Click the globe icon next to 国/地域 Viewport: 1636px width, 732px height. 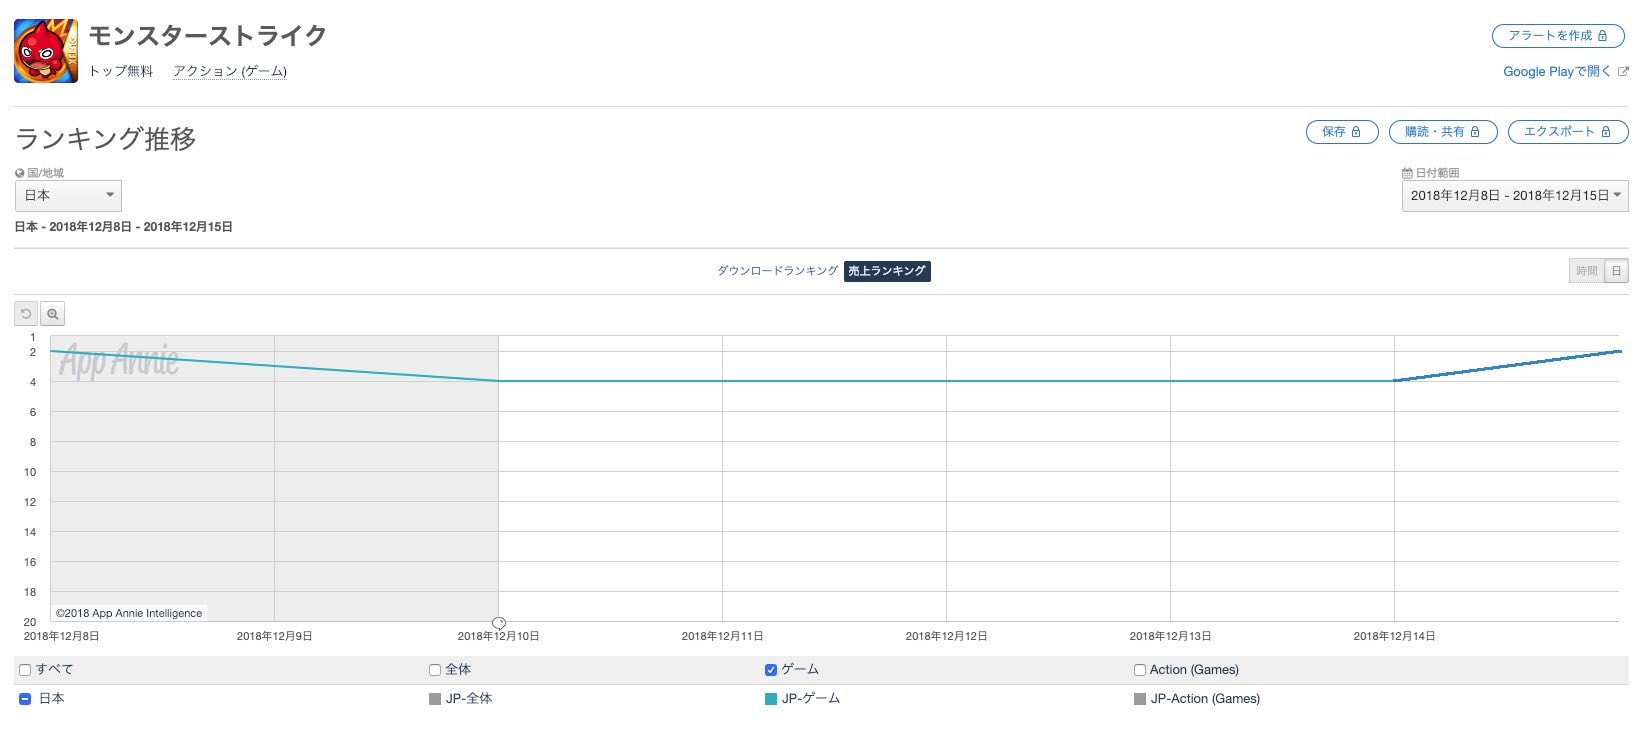tap(20, 173)
